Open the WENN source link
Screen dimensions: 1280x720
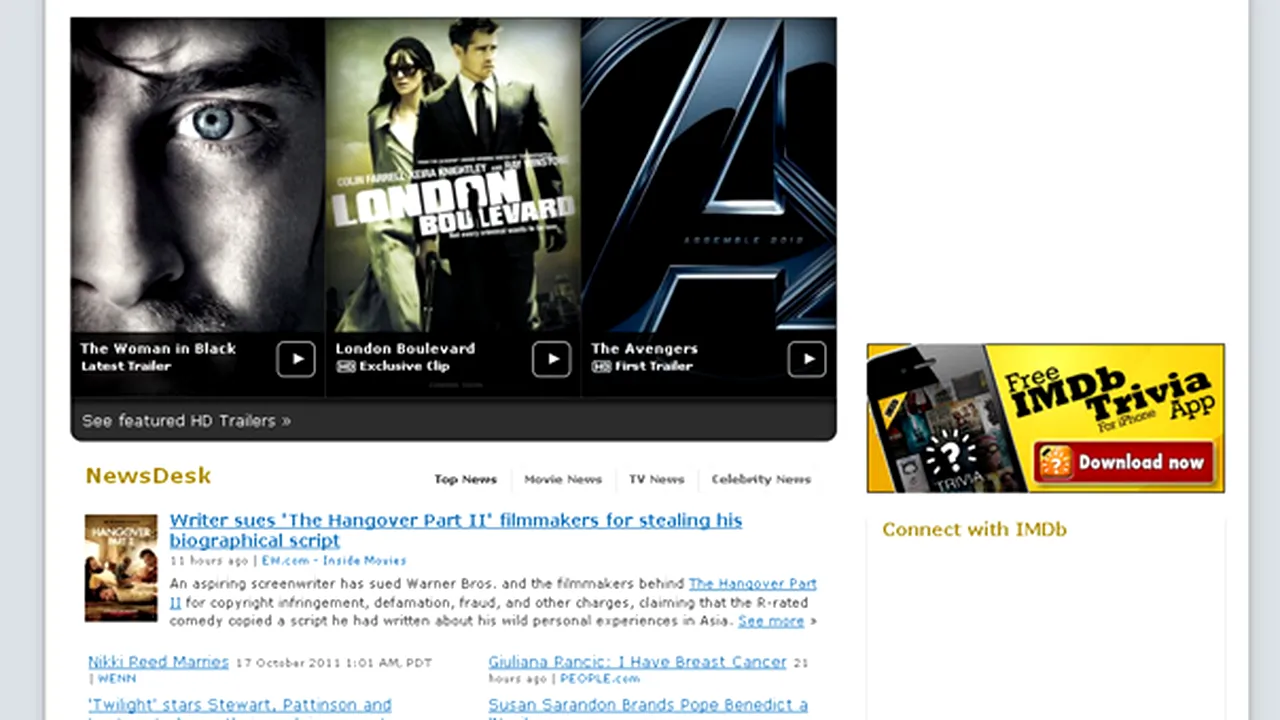point(117,678)
